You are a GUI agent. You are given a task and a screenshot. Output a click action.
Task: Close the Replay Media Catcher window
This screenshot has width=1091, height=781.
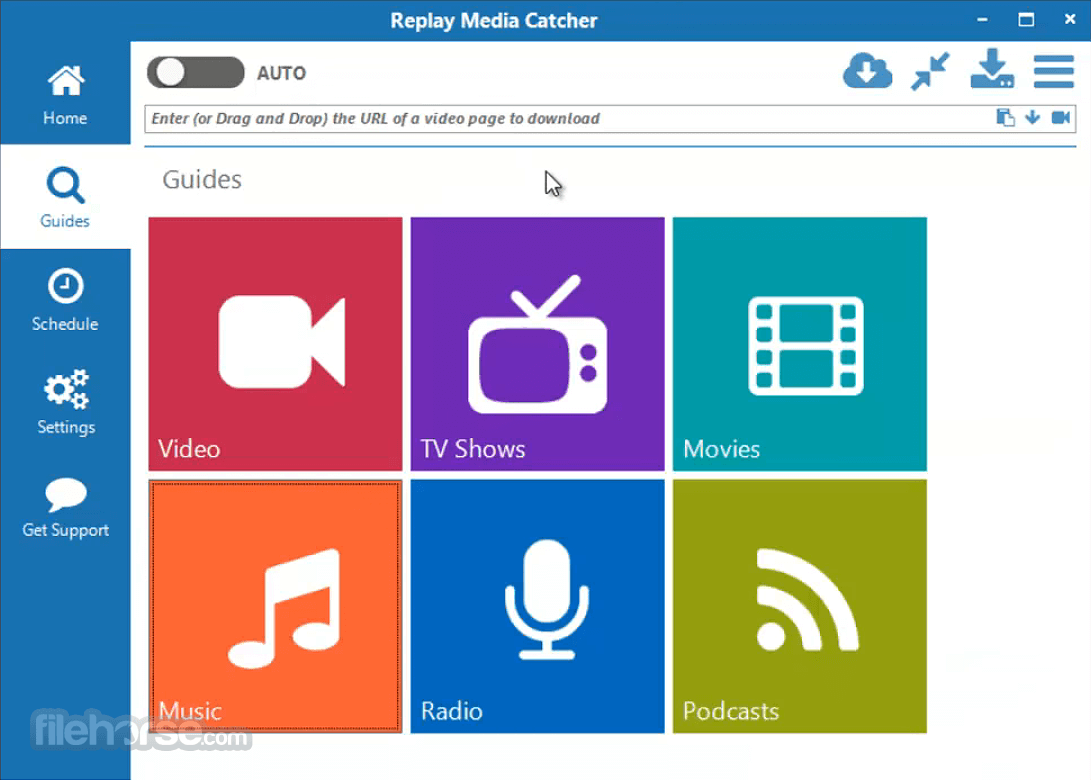1070,19
